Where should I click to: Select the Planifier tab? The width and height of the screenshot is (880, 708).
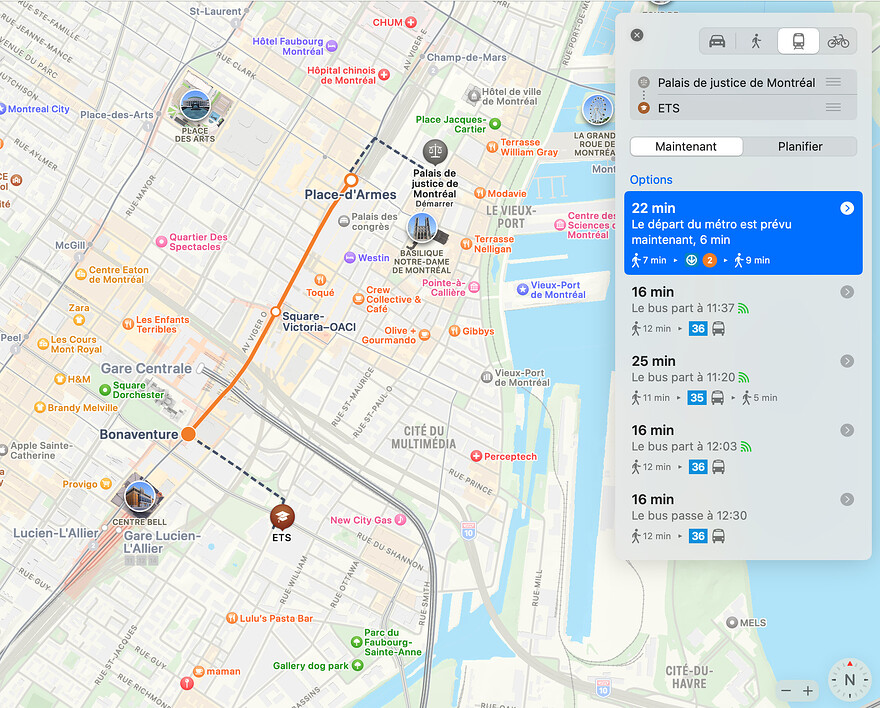(800, 146)
